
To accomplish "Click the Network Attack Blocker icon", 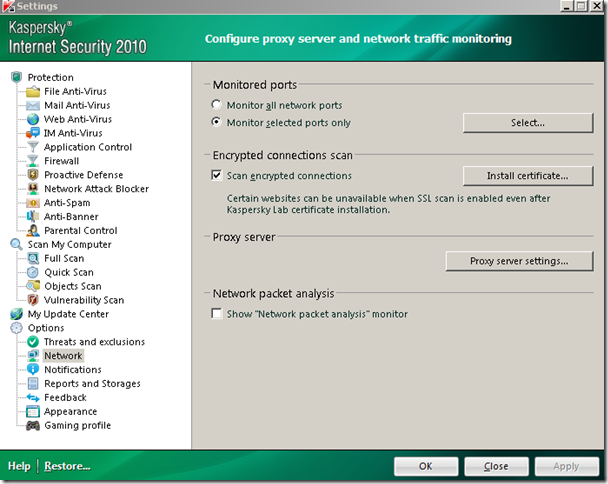I will coord(33,189).
